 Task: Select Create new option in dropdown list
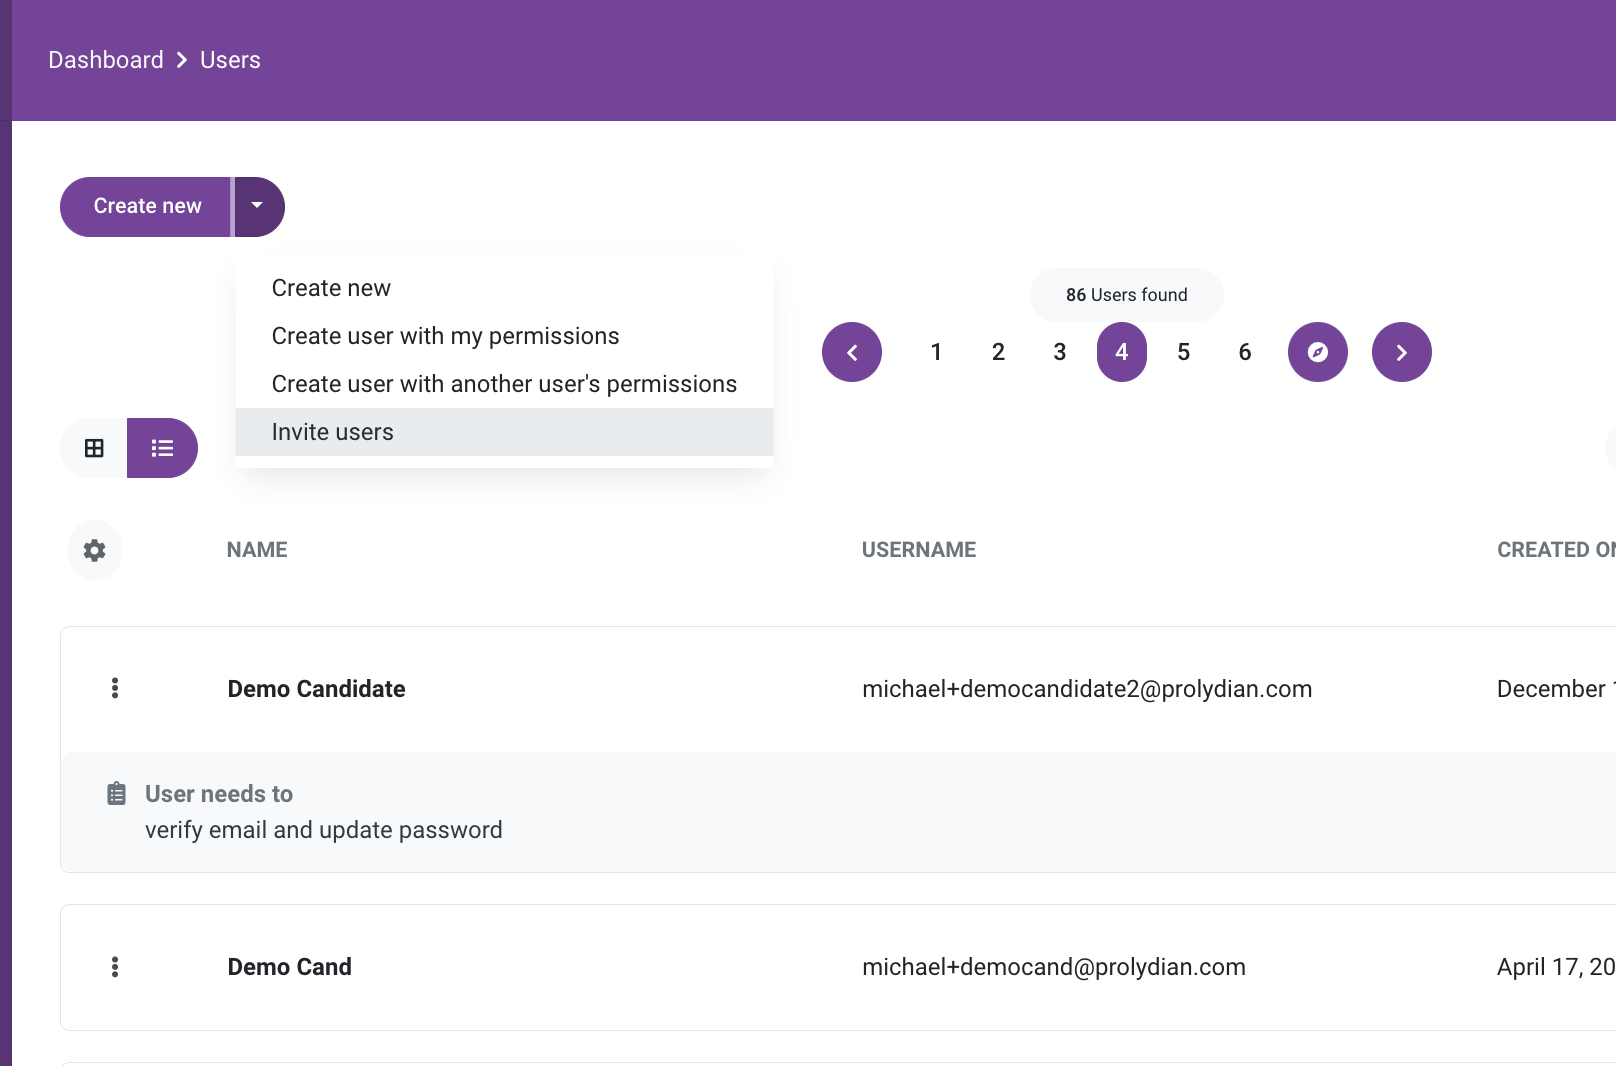pos(504,288)
